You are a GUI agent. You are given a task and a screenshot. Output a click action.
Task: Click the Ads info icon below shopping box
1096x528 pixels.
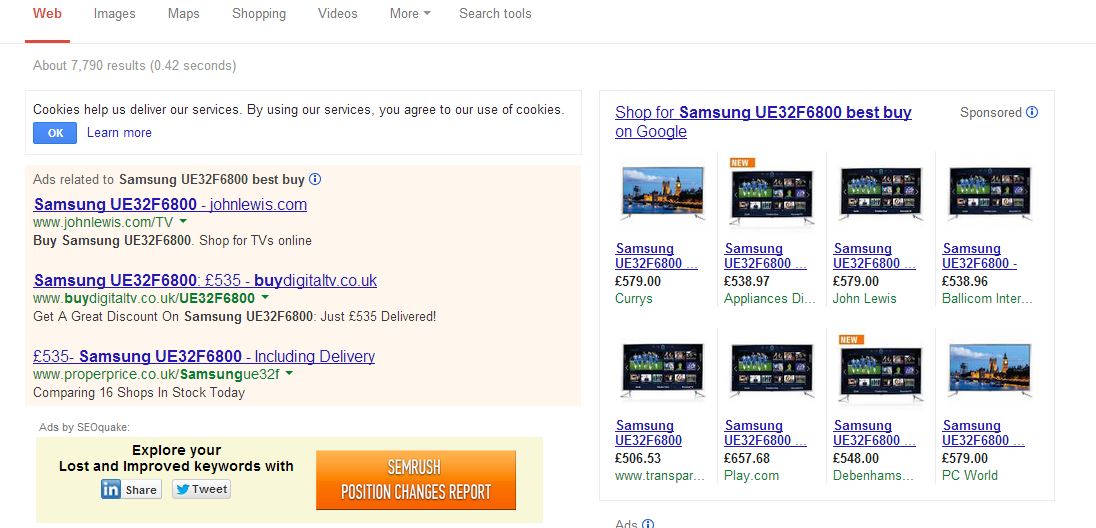[648, 524]
